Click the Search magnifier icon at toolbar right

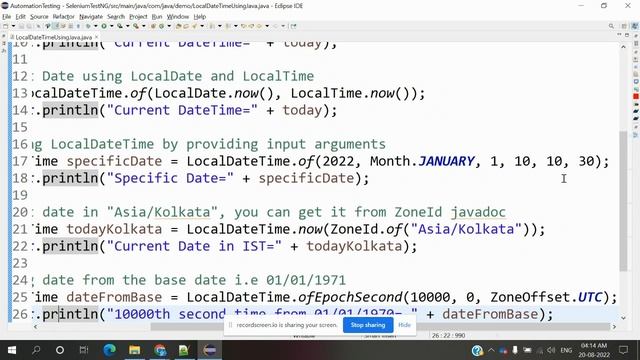(x=611, y=26)
